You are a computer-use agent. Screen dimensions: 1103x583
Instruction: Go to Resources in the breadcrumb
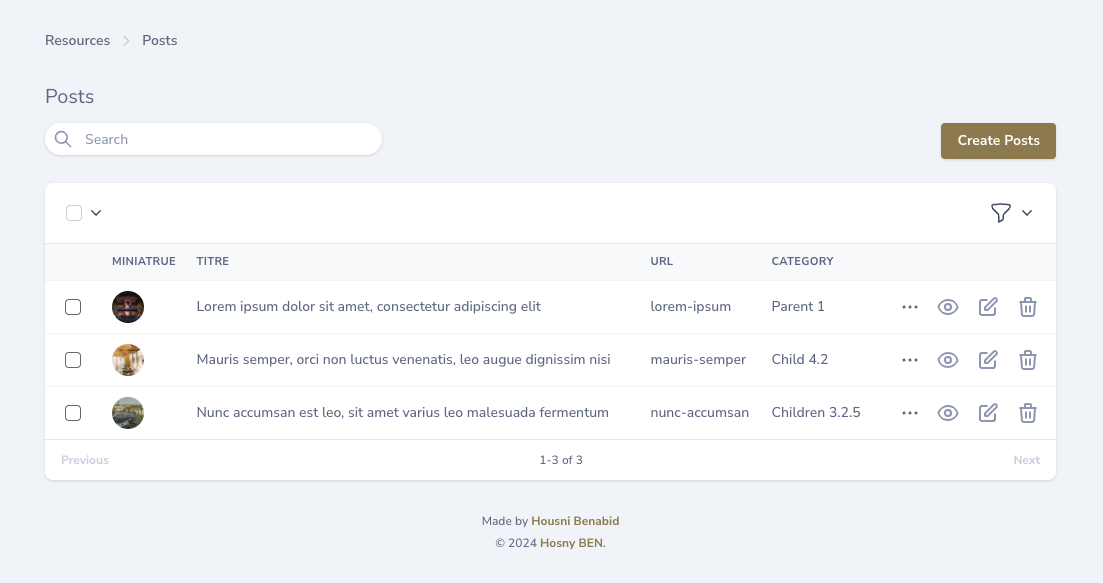77,41
